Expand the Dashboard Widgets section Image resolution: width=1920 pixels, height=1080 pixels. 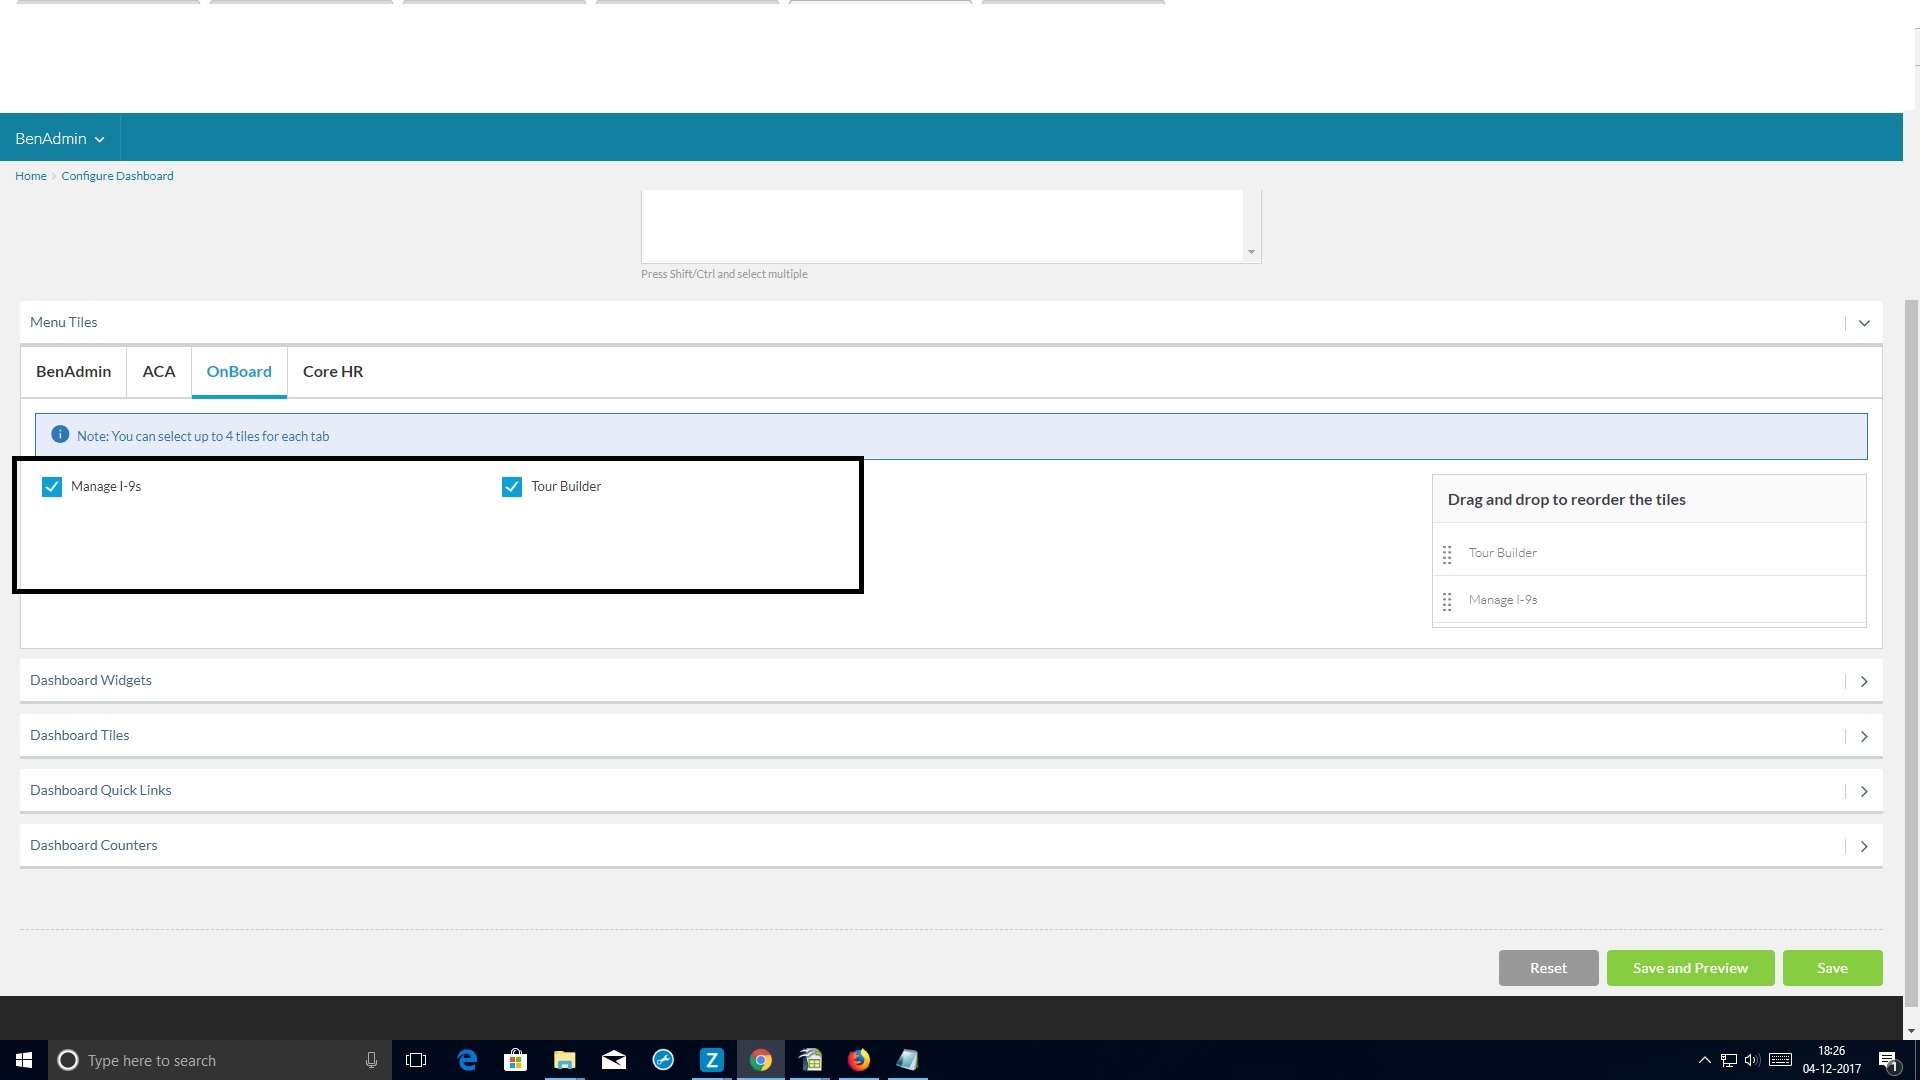tap(1863, 681)
